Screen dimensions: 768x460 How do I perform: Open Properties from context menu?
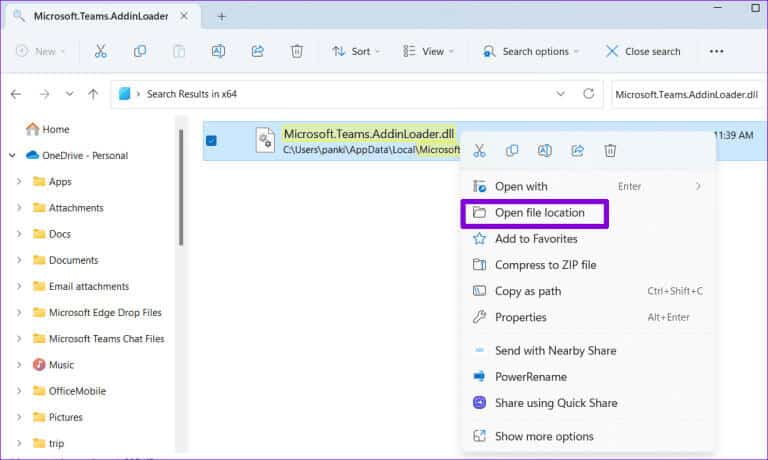(586, 317)
